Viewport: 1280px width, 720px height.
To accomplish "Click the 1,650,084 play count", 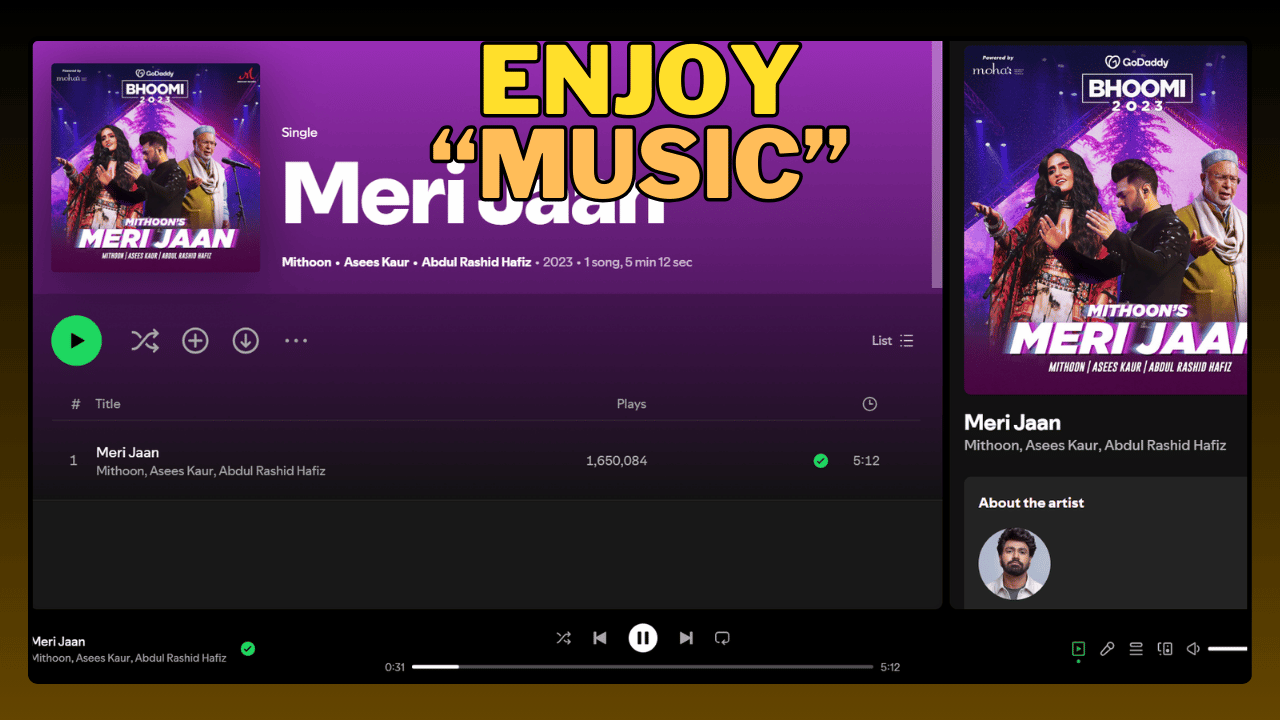I will 616,461.
